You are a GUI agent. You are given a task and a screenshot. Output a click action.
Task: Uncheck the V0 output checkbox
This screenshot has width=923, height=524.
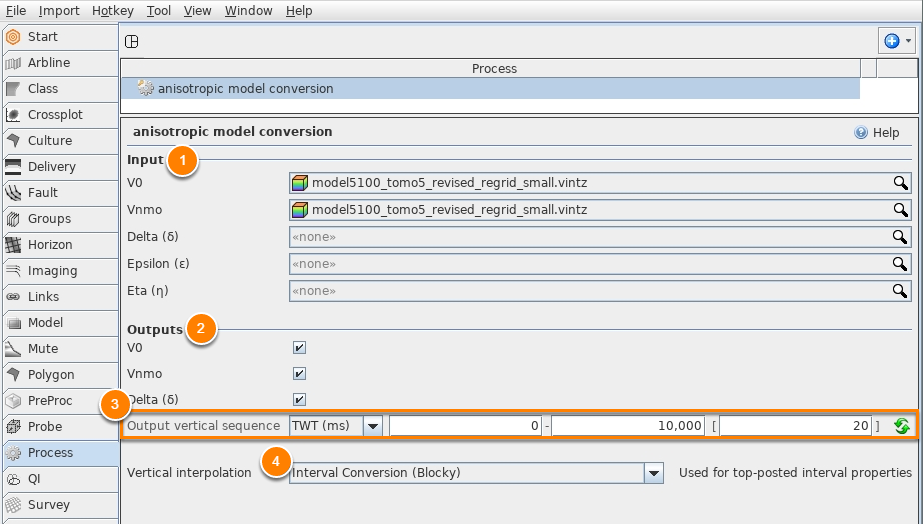(x=299, y=347)
